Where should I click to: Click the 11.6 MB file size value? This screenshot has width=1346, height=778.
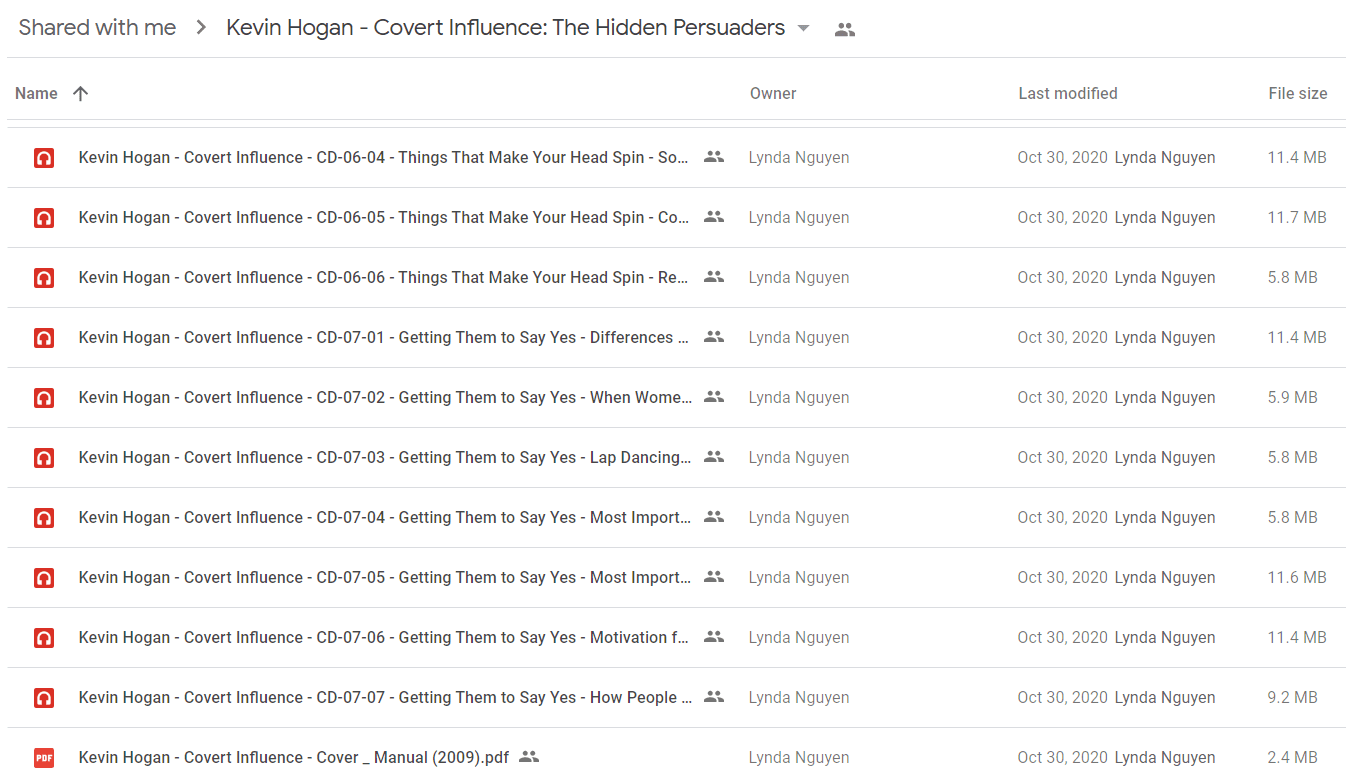click(x=1297, y=577)
